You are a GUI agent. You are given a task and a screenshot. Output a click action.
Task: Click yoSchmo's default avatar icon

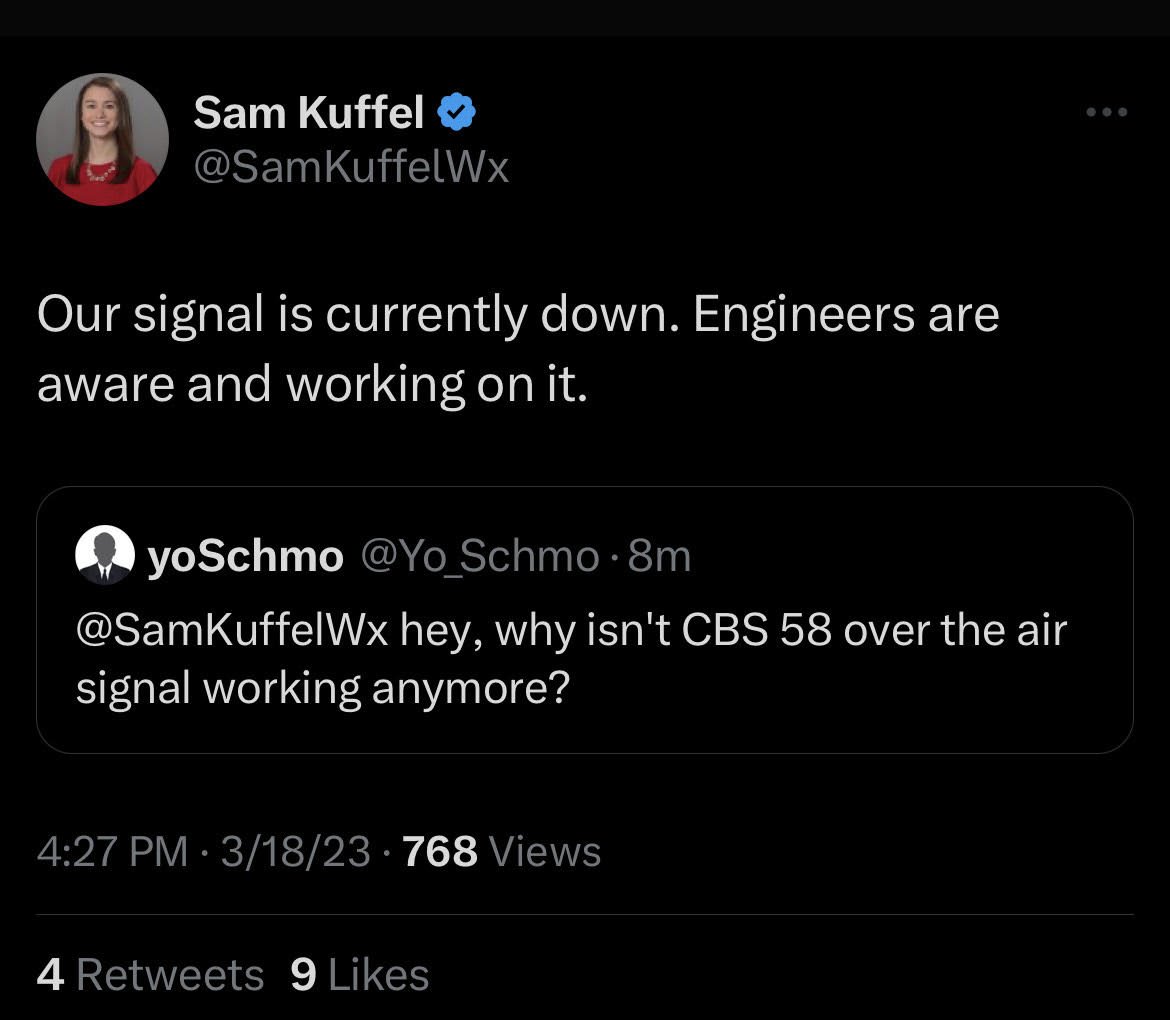[104, 555]
